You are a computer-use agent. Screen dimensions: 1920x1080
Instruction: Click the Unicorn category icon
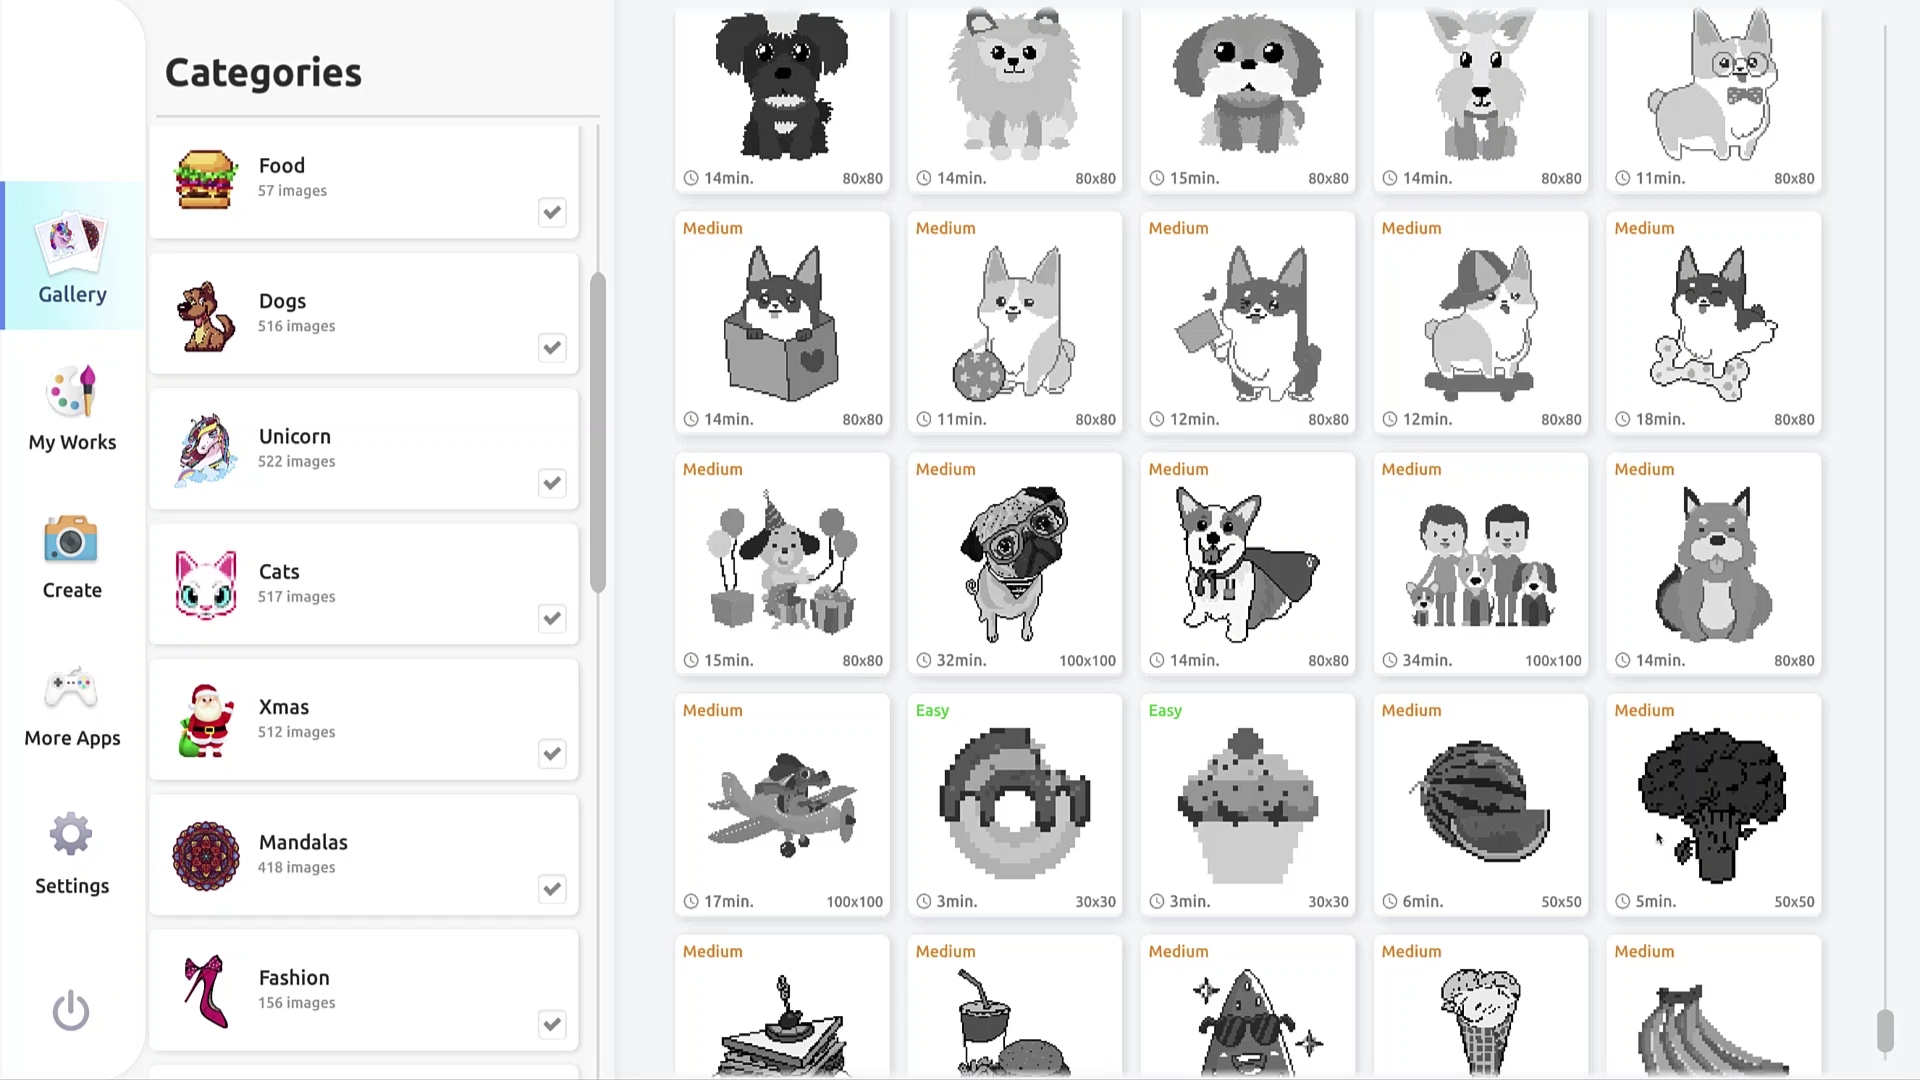tap(205, 450)
